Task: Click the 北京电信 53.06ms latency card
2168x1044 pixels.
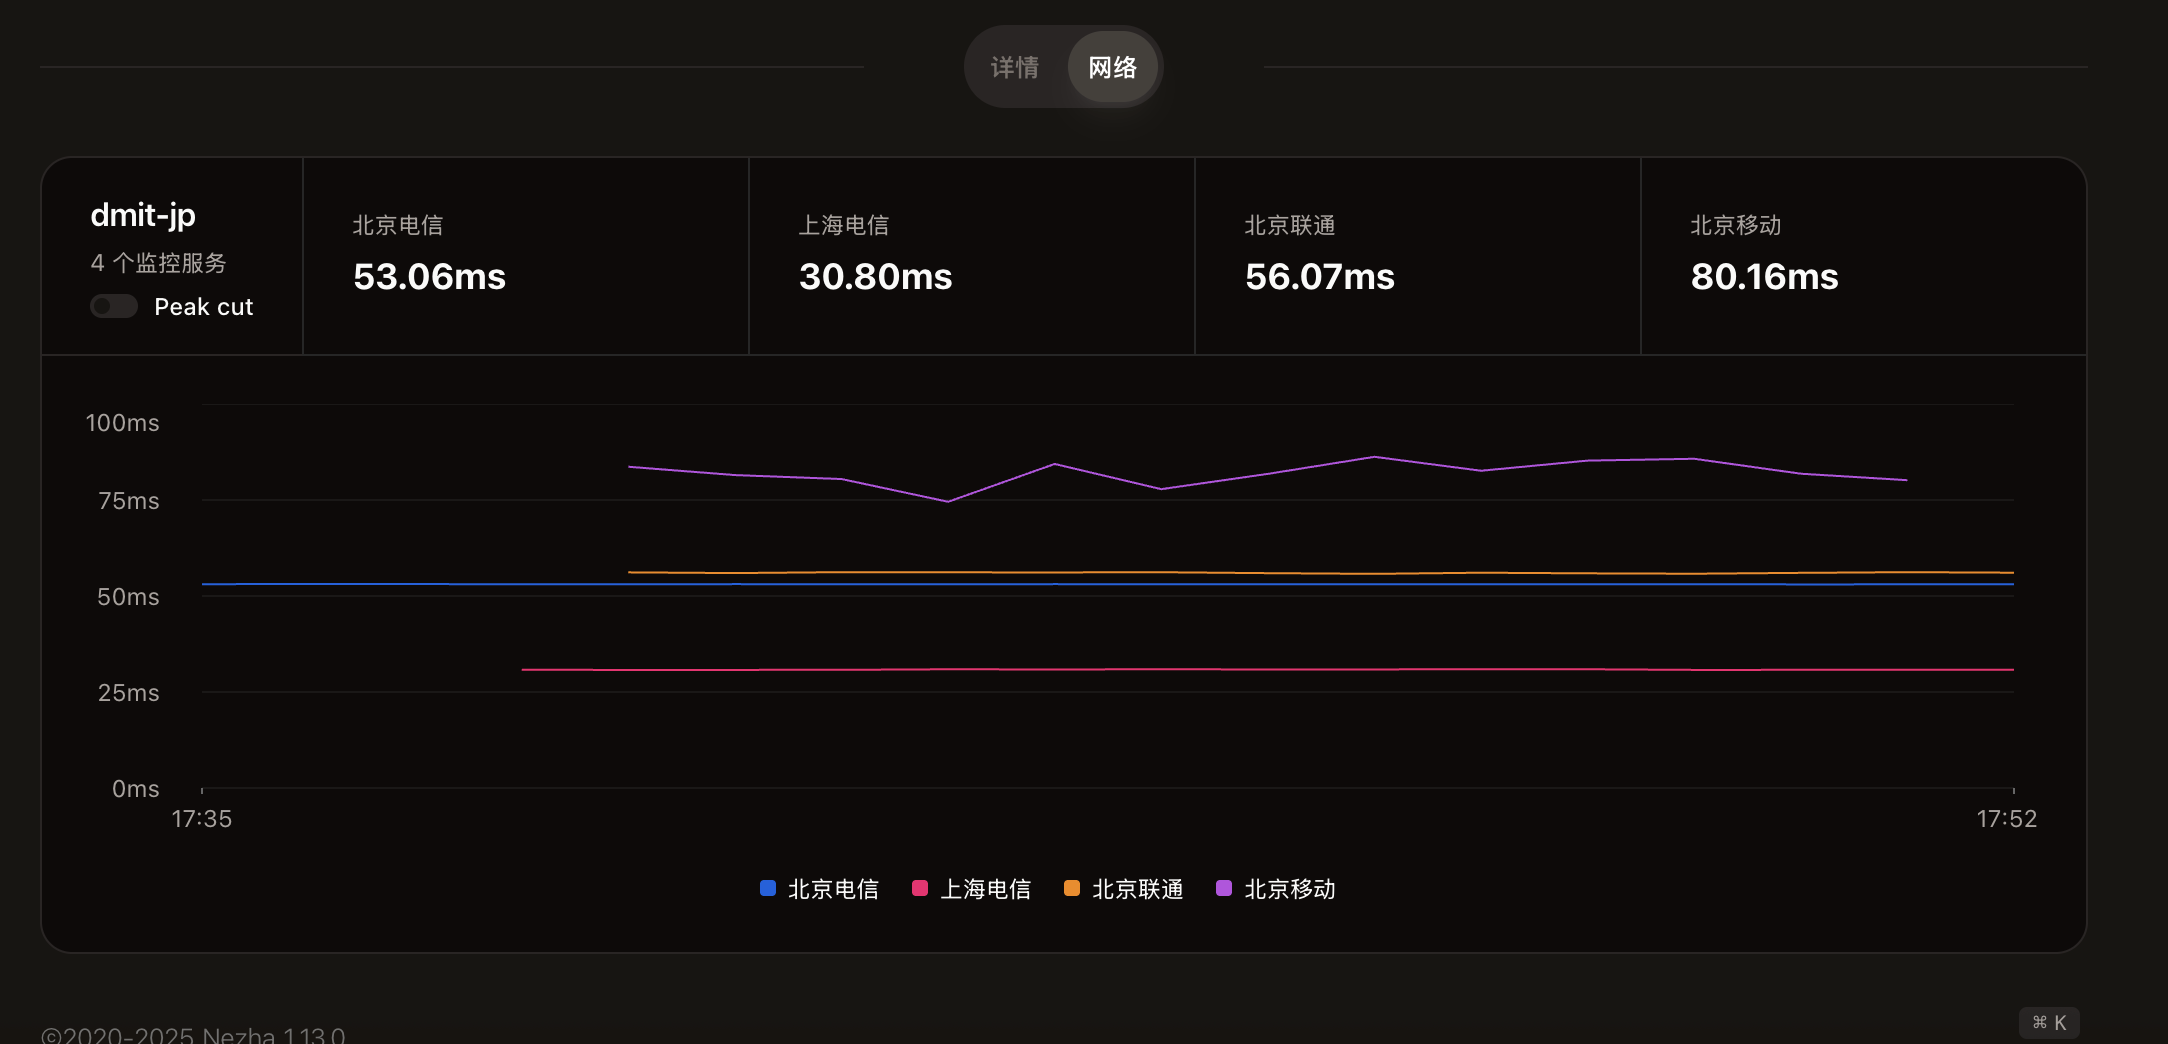Action: pyautogui.click(x=525, y=256)
